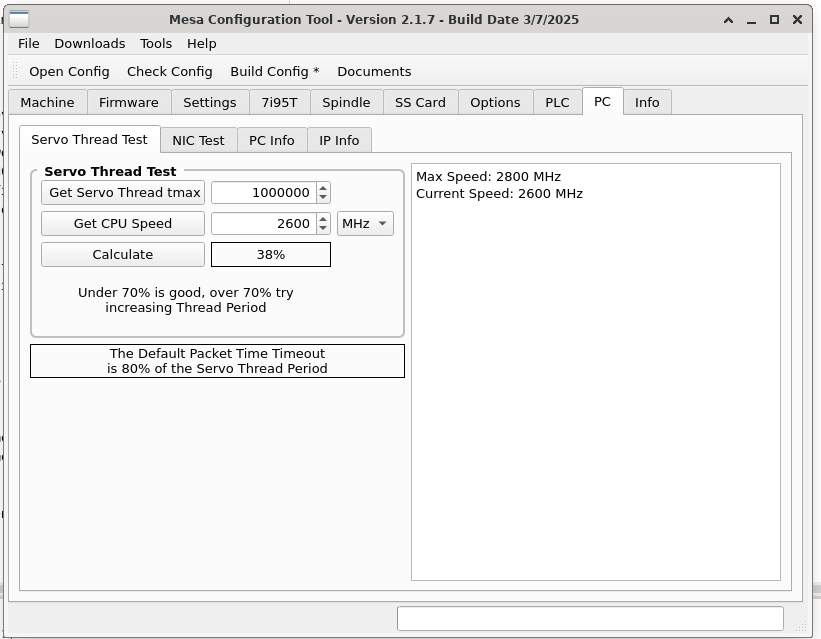The image size is (821, 639).
Task: Click the Get CPU Speed button
Action: coord(123,224)
